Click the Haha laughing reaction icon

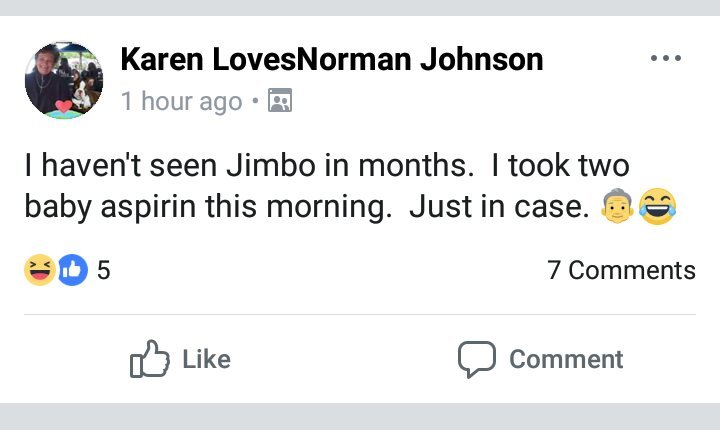click(x=40, y=269)
